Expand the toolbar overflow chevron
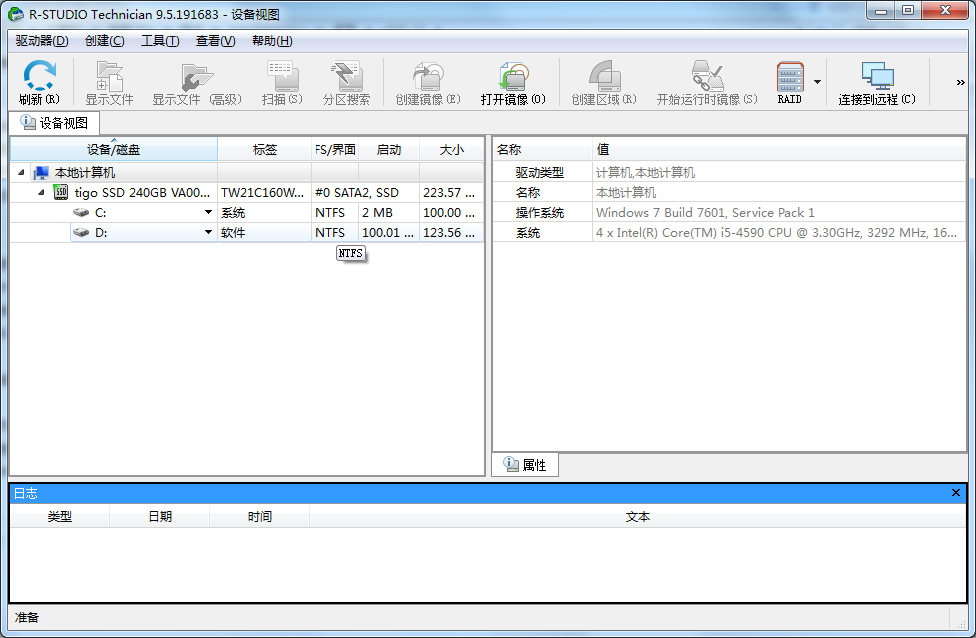976x638 pixels. pos(960,83)
